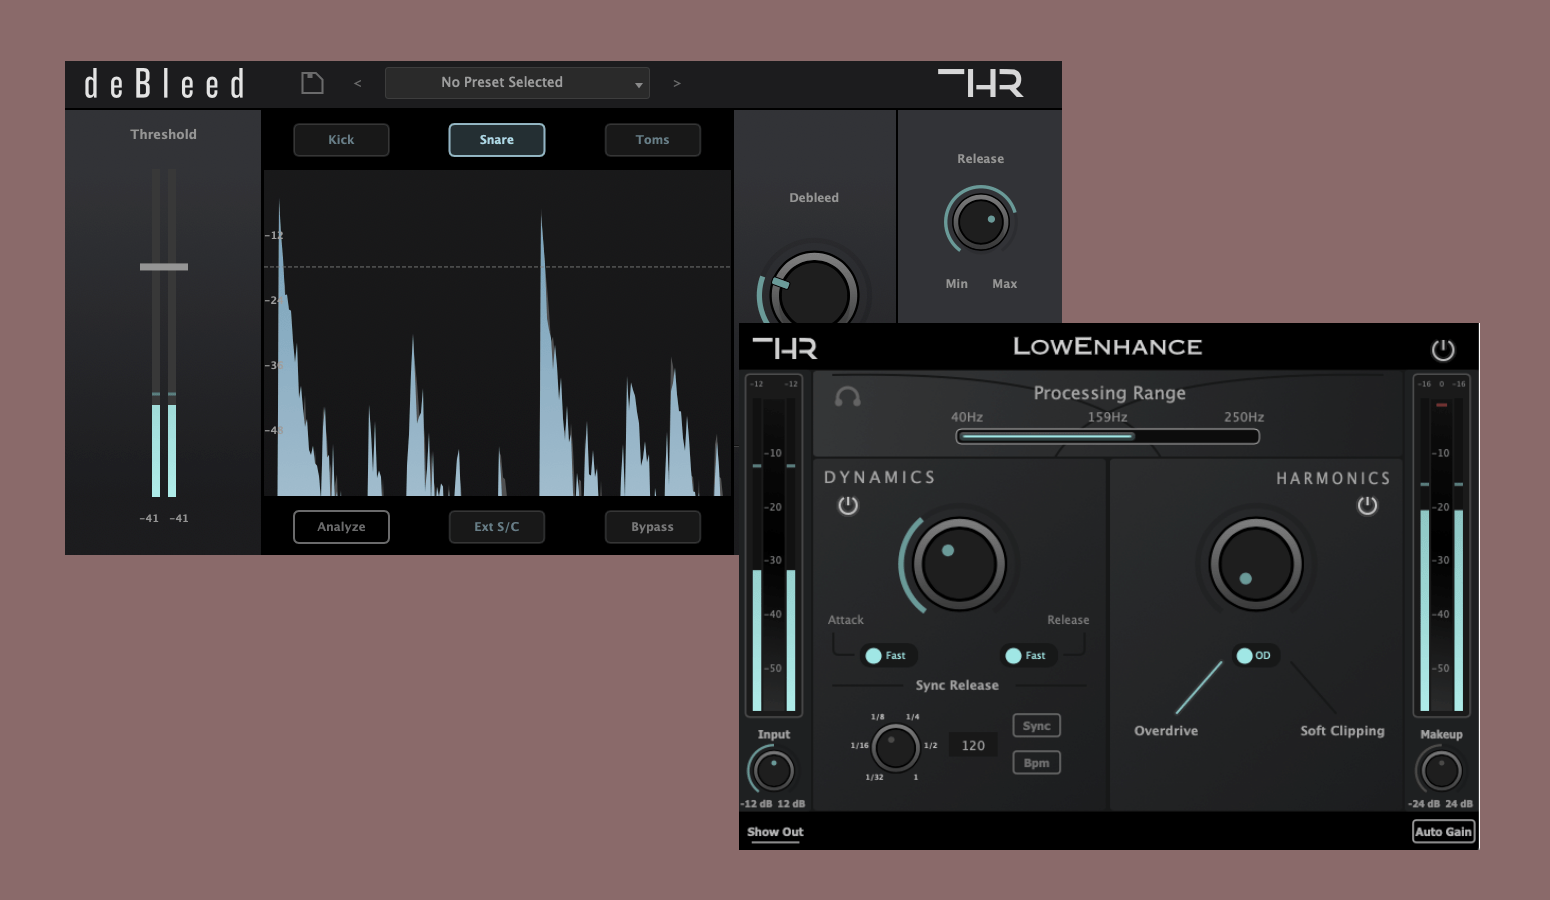Click the Sync Release note division knob
The height and width of the screenshot is (900, 1550).
[x=895, y=747]
